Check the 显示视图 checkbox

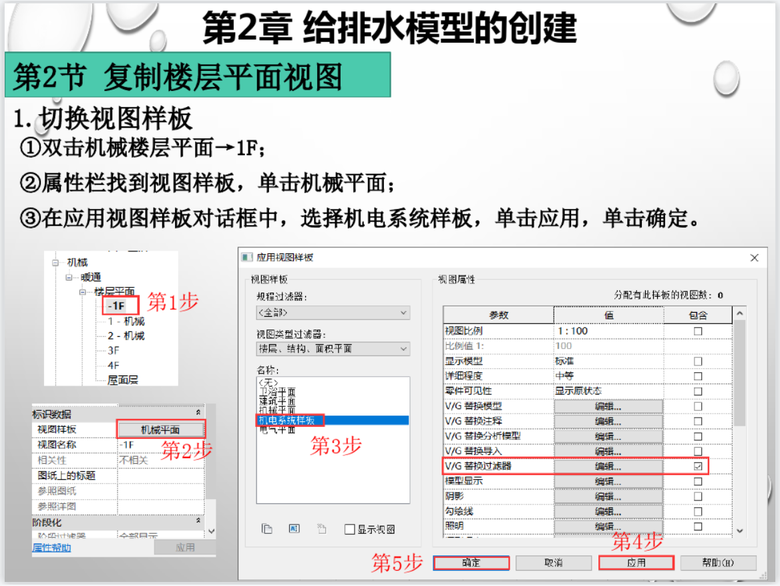pyautogui.click(x=349, y=529)
